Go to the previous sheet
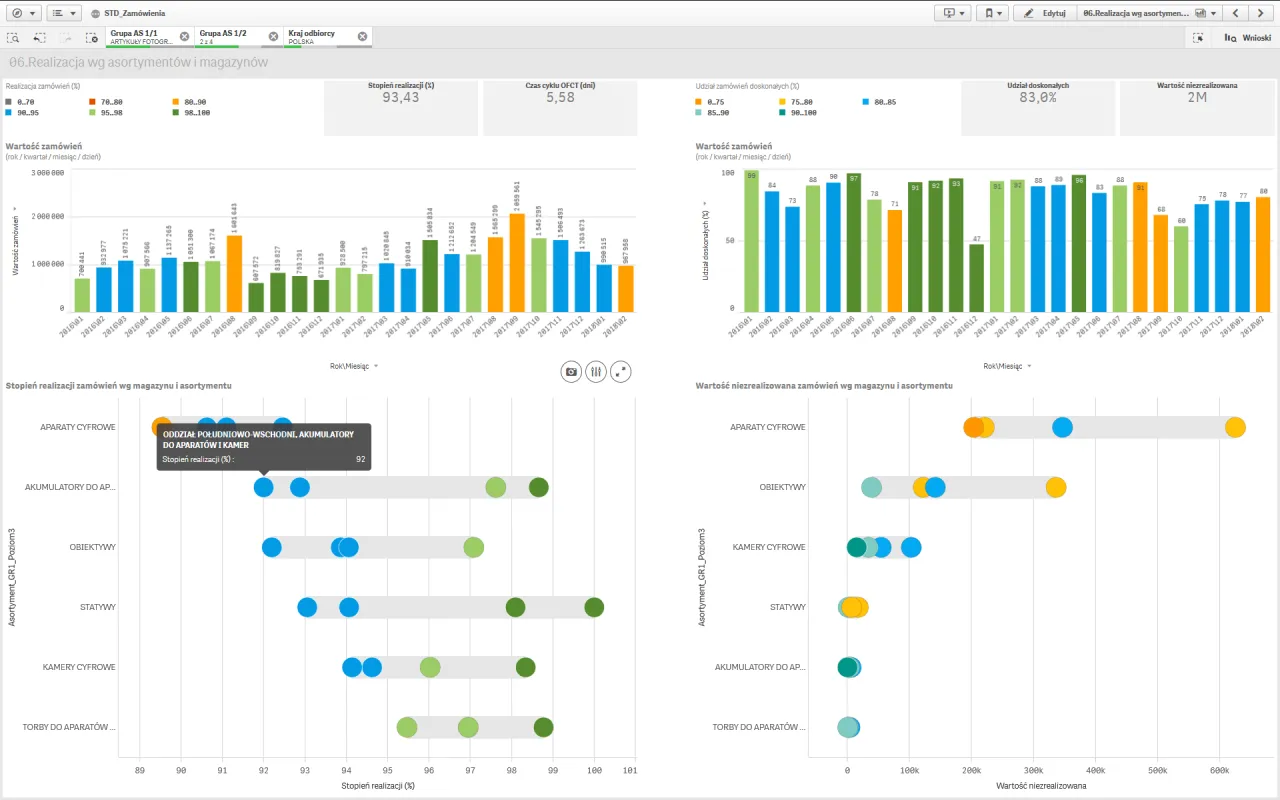 tap(1237, 13)
